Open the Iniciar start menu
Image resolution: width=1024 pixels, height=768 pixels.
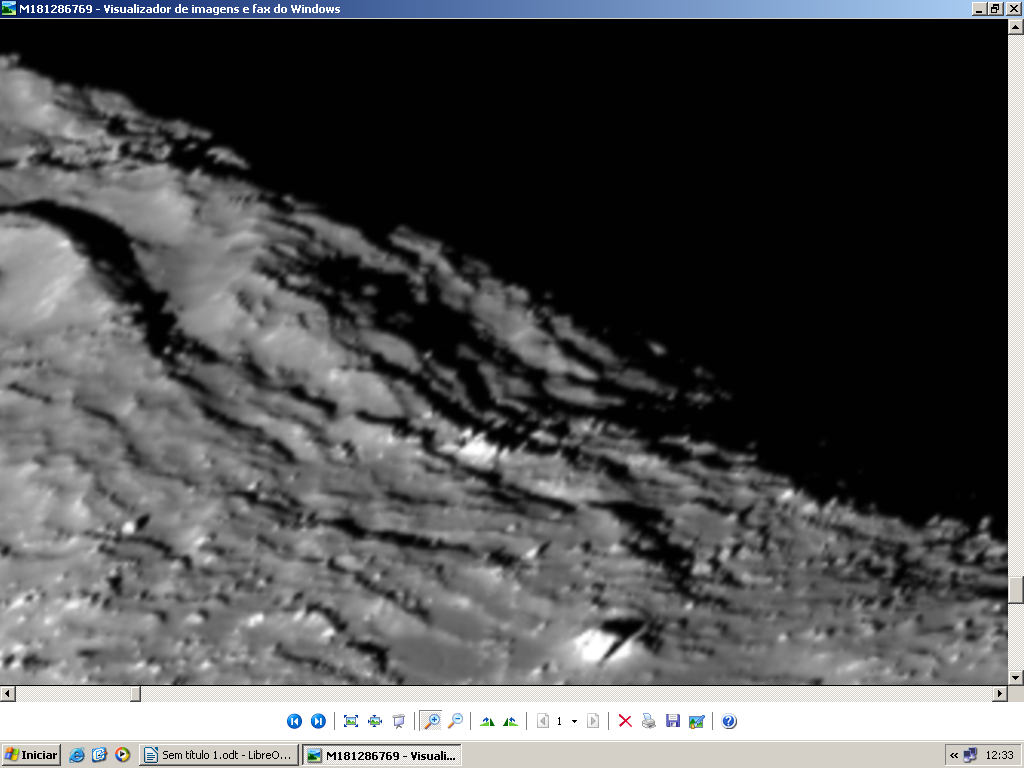click(x=31, y=755)
